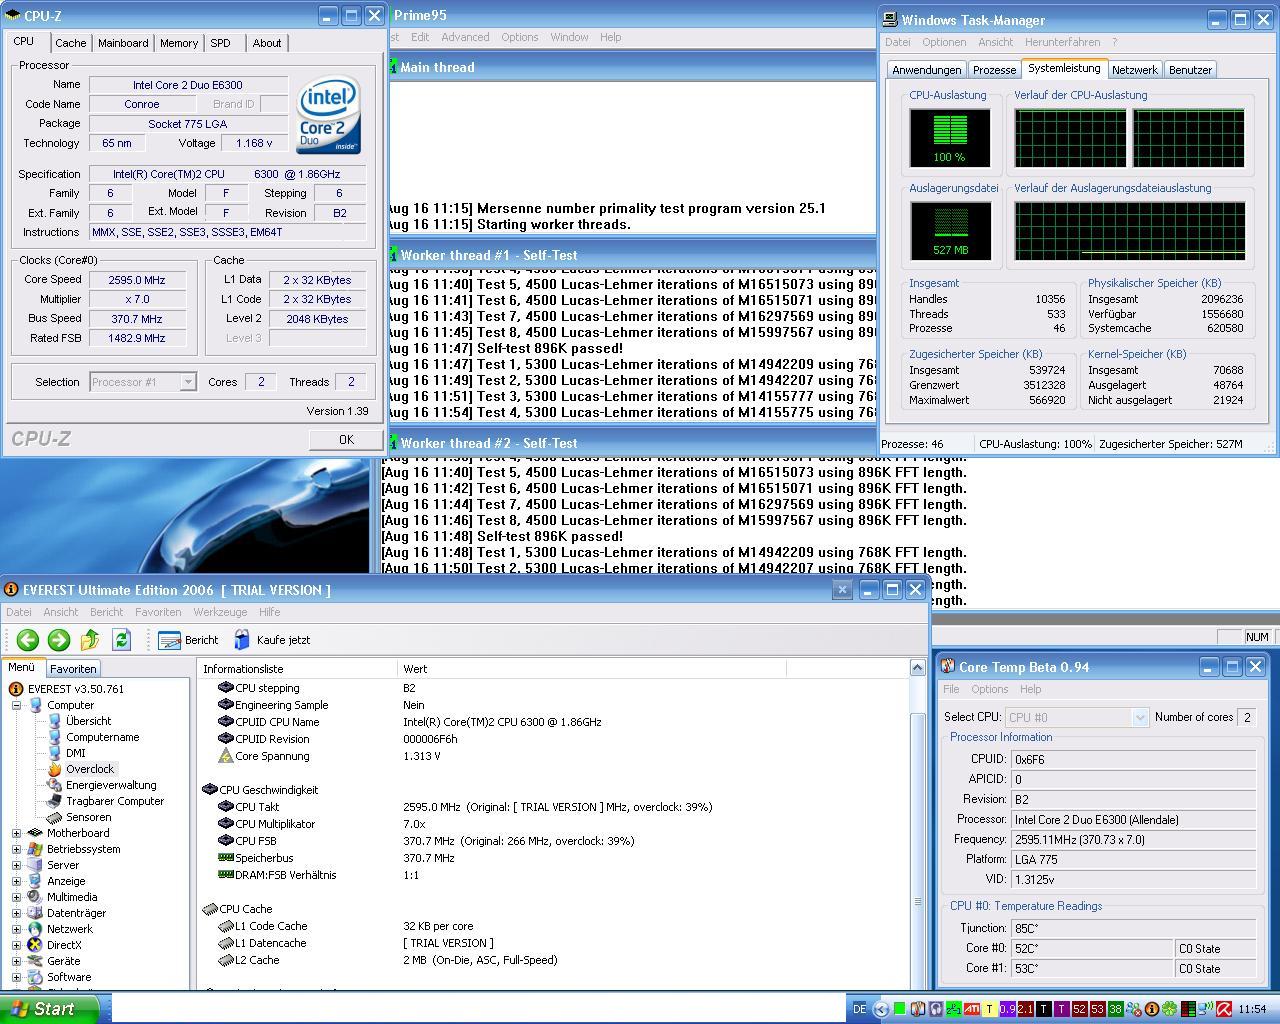The image size is (1280, 1024).
Task: Expand the Datenträger node in EVEREST
Action: [x=16, y=913]
